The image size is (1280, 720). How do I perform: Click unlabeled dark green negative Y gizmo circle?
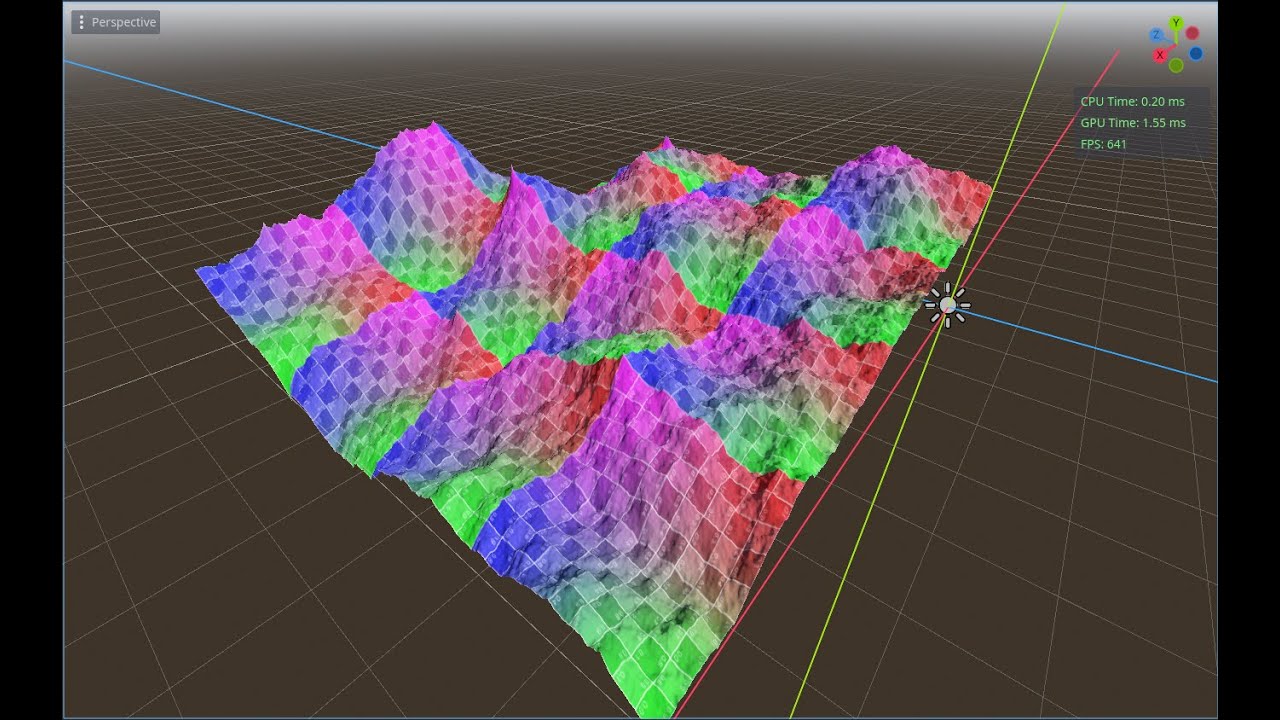point(1176,65)
